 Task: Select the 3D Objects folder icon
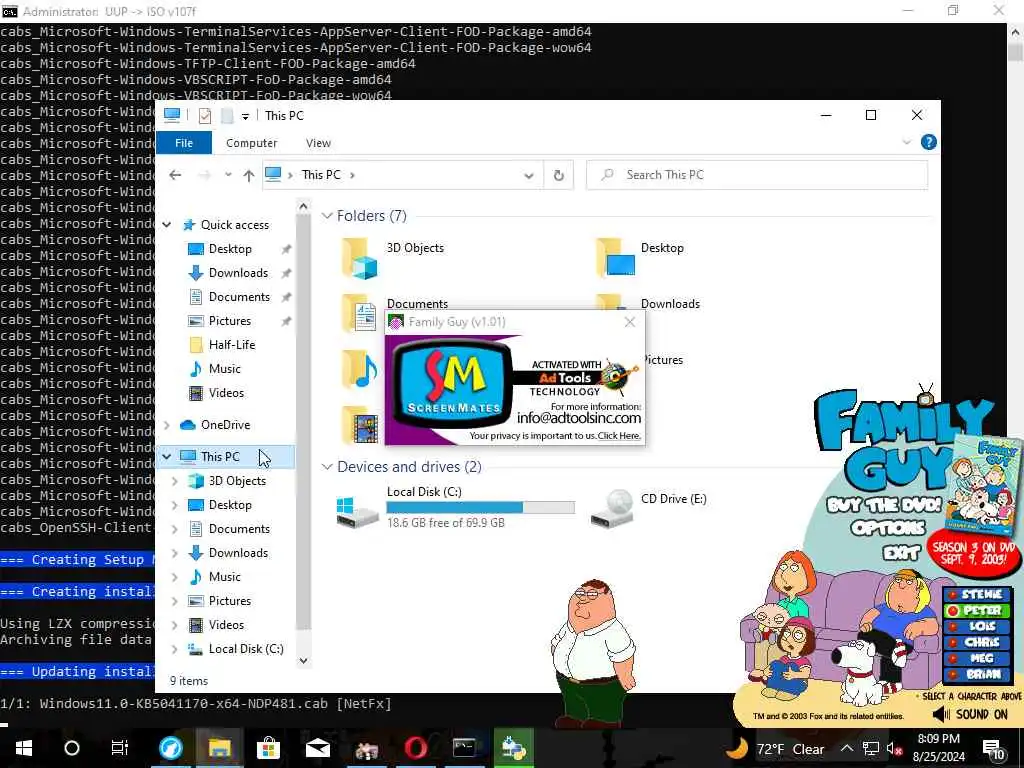359,259
